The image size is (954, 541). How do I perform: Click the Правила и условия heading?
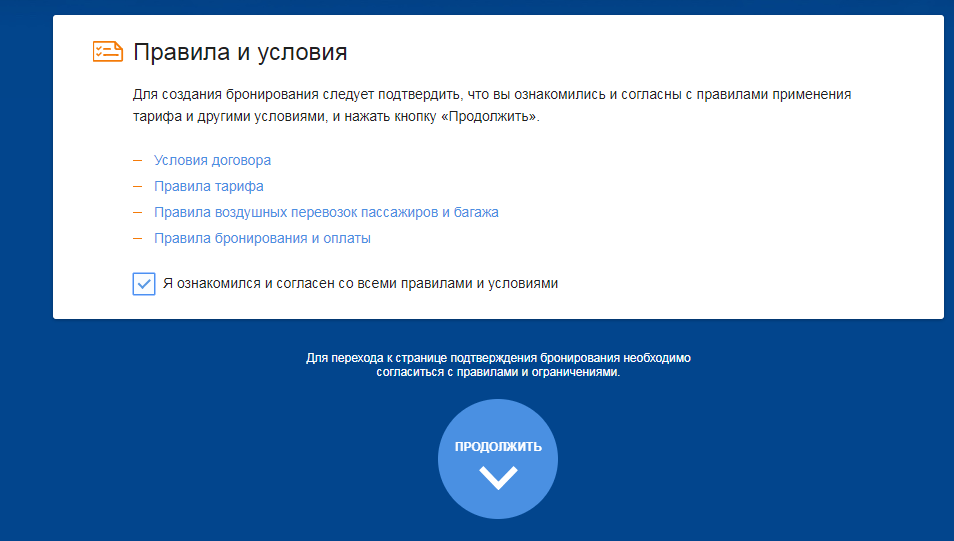tap(240, 52)
